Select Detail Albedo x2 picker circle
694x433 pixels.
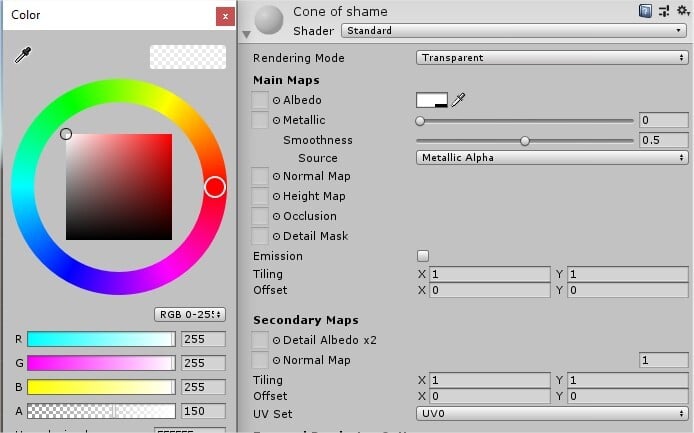[276, 340]
